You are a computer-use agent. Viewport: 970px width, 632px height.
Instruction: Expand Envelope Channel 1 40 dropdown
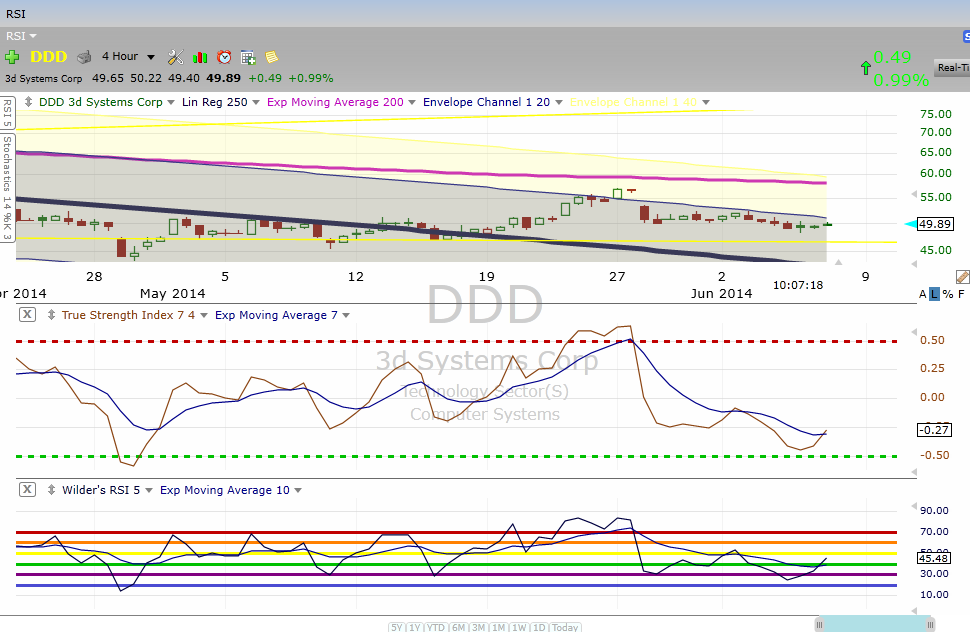click(x=706, y=103)
